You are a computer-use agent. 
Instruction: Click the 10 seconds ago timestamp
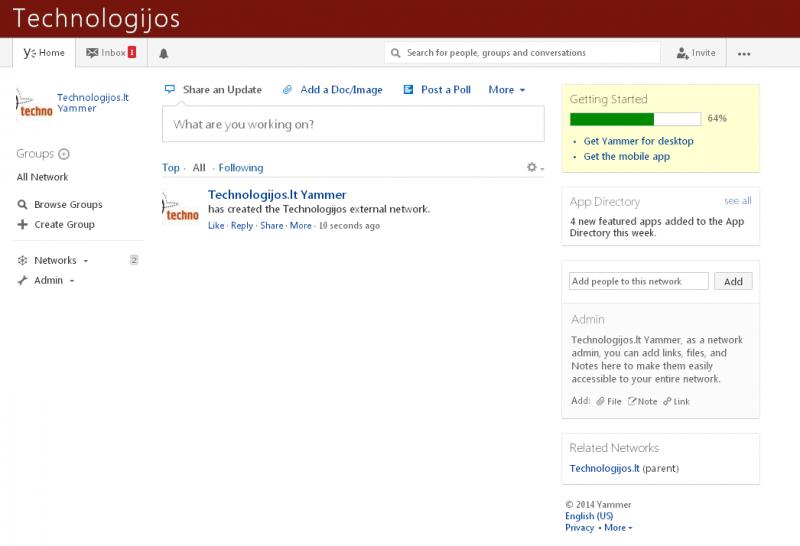point(349,226)
